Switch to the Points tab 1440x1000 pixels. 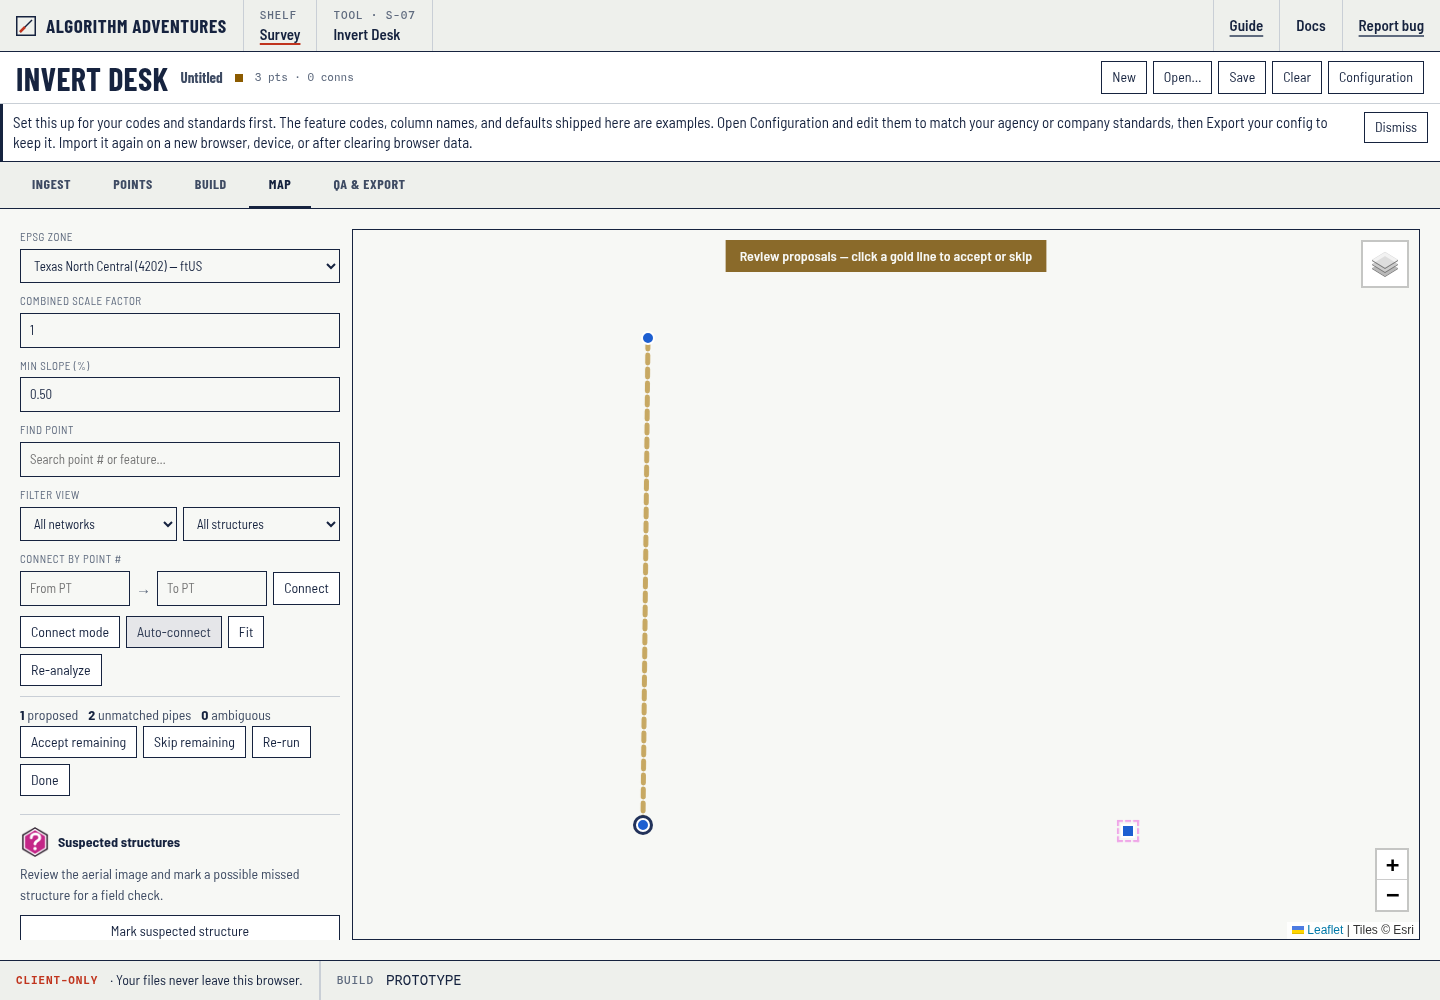(133, 185)
